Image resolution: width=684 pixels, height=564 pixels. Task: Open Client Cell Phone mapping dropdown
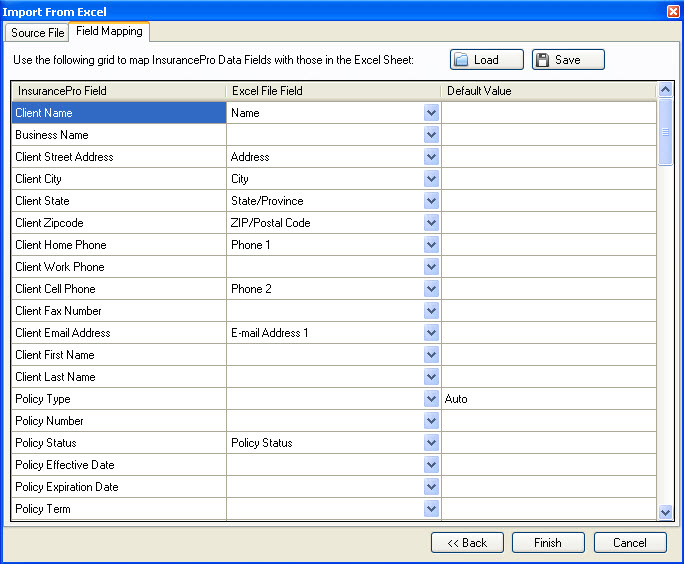[x=431, y=289]
